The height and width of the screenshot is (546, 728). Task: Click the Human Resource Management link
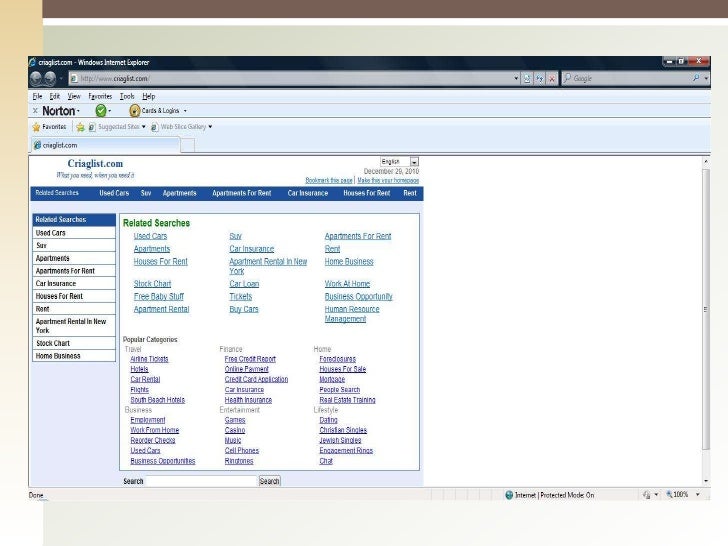[x=352, y=314]
